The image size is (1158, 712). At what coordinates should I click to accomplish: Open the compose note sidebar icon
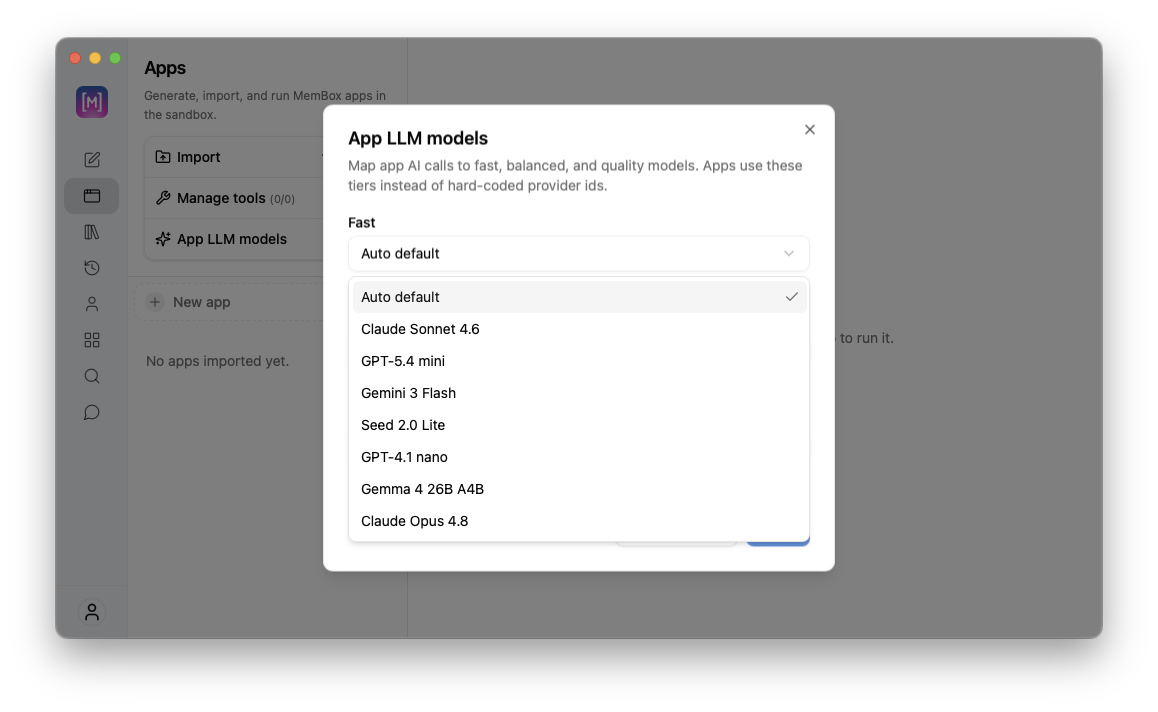[92, 160]
